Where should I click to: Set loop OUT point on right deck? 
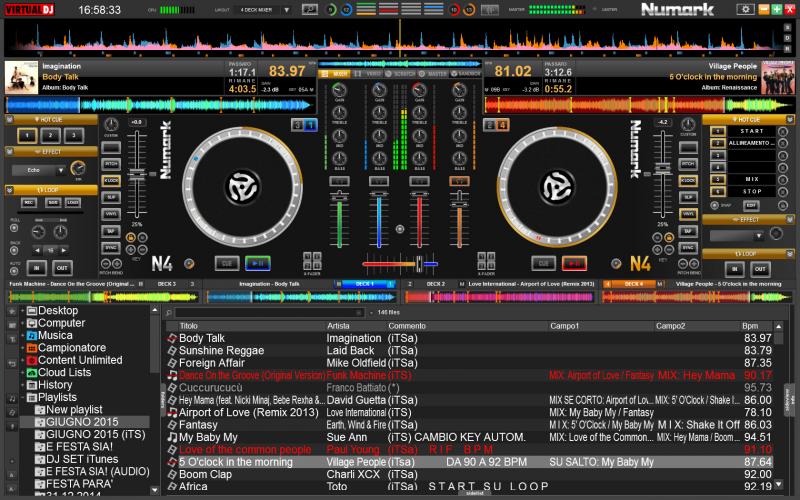tap(760, 269)
